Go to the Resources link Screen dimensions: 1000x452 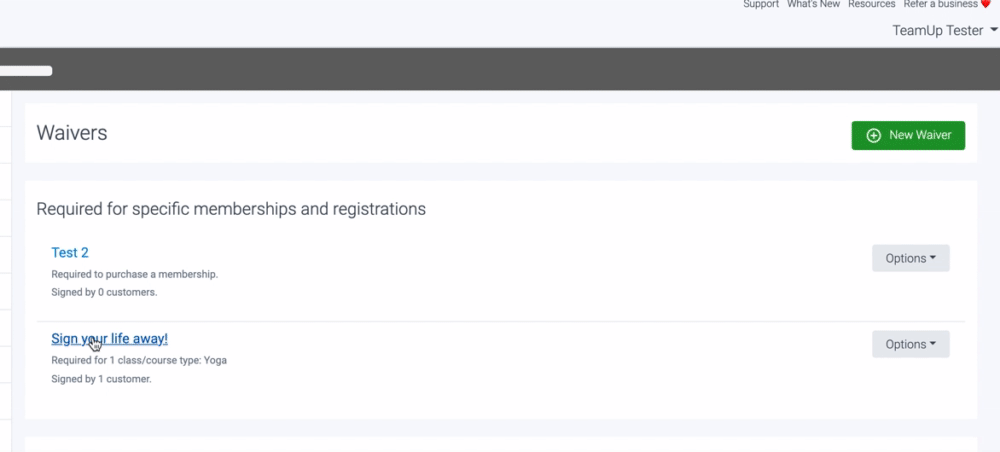871,5
